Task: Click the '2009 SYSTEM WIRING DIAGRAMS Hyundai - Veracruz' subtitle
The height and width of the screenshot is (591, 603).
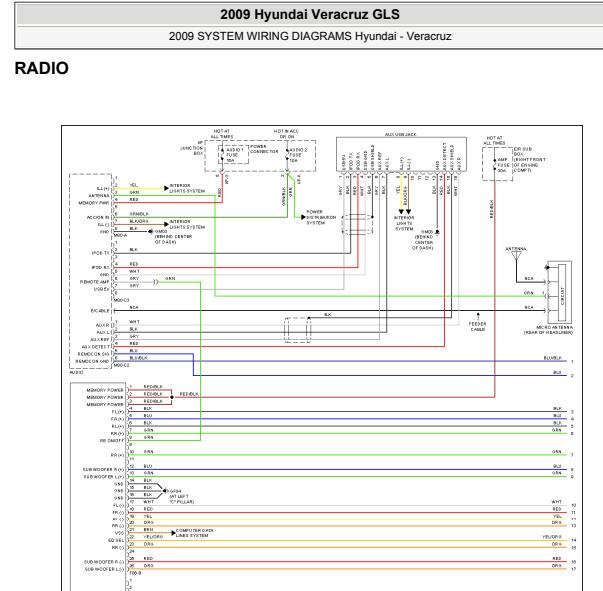Action: coord(310,36)
